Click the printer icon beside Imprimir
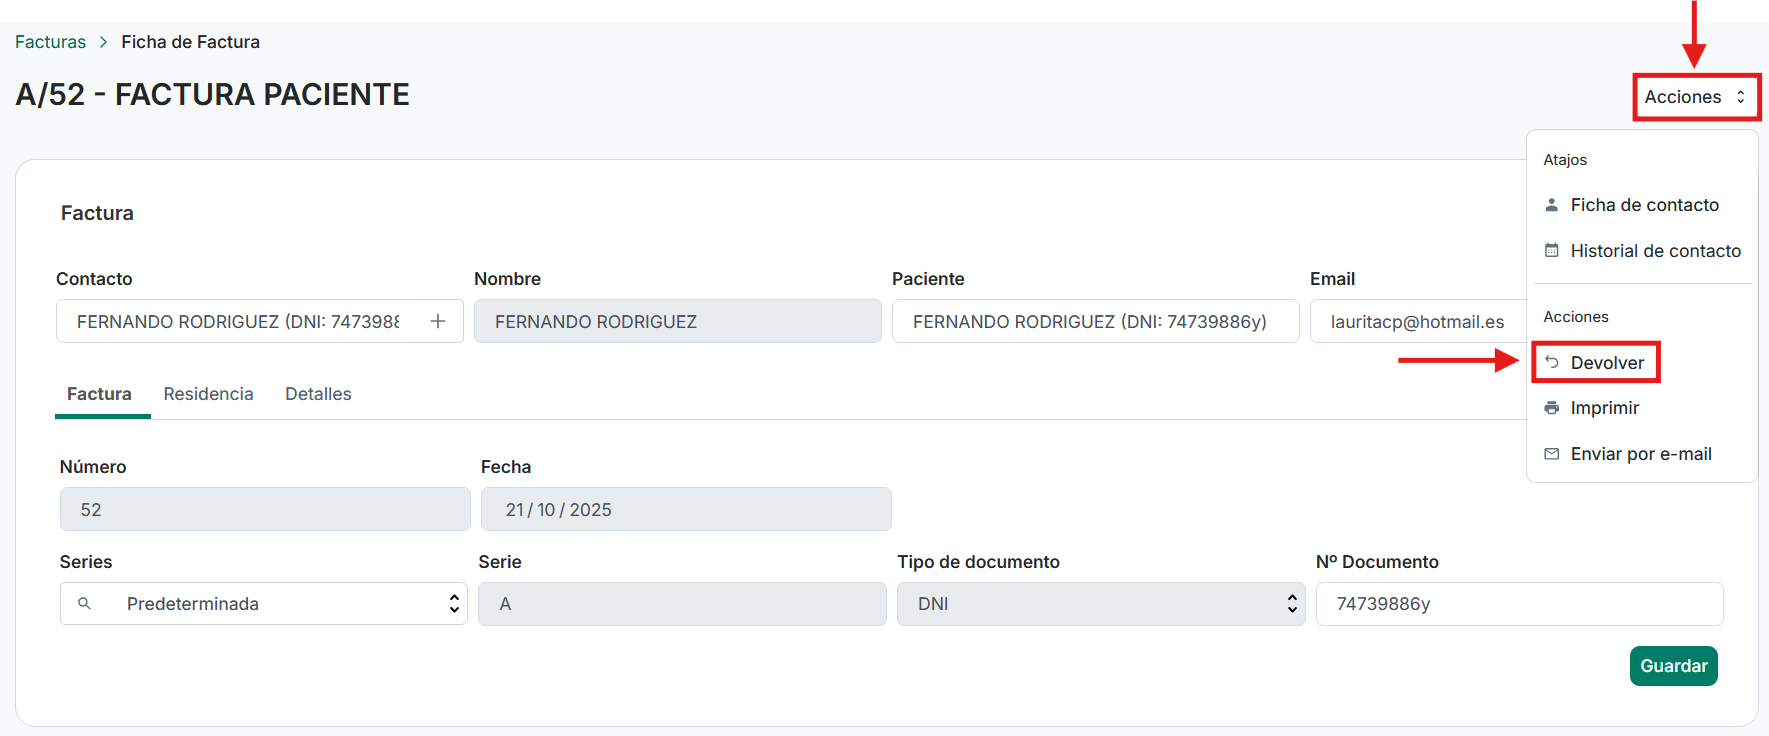 click(1552, 408)
